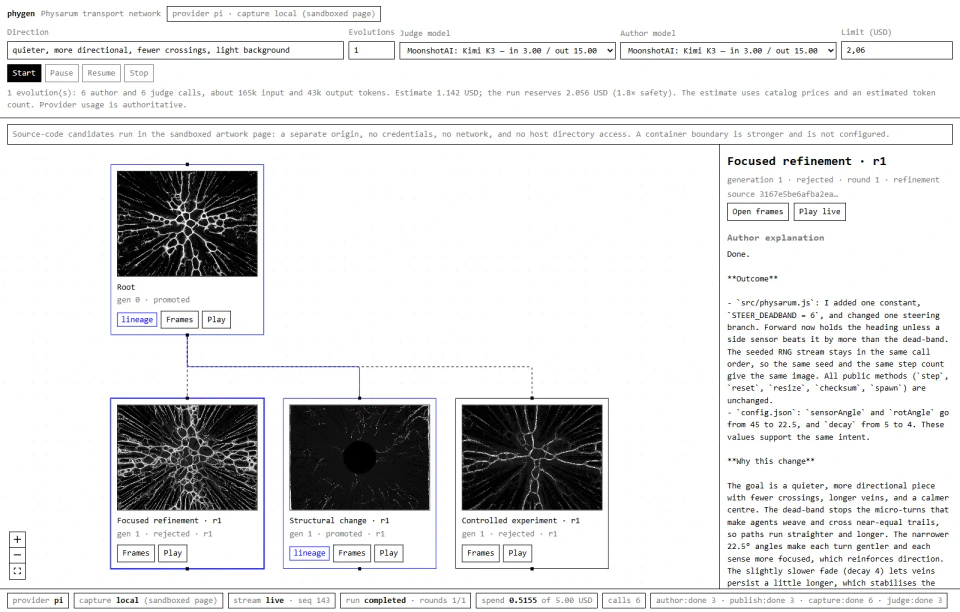
Task: Click the 'Author explanation' heading
Action: [x=775, y=237]
